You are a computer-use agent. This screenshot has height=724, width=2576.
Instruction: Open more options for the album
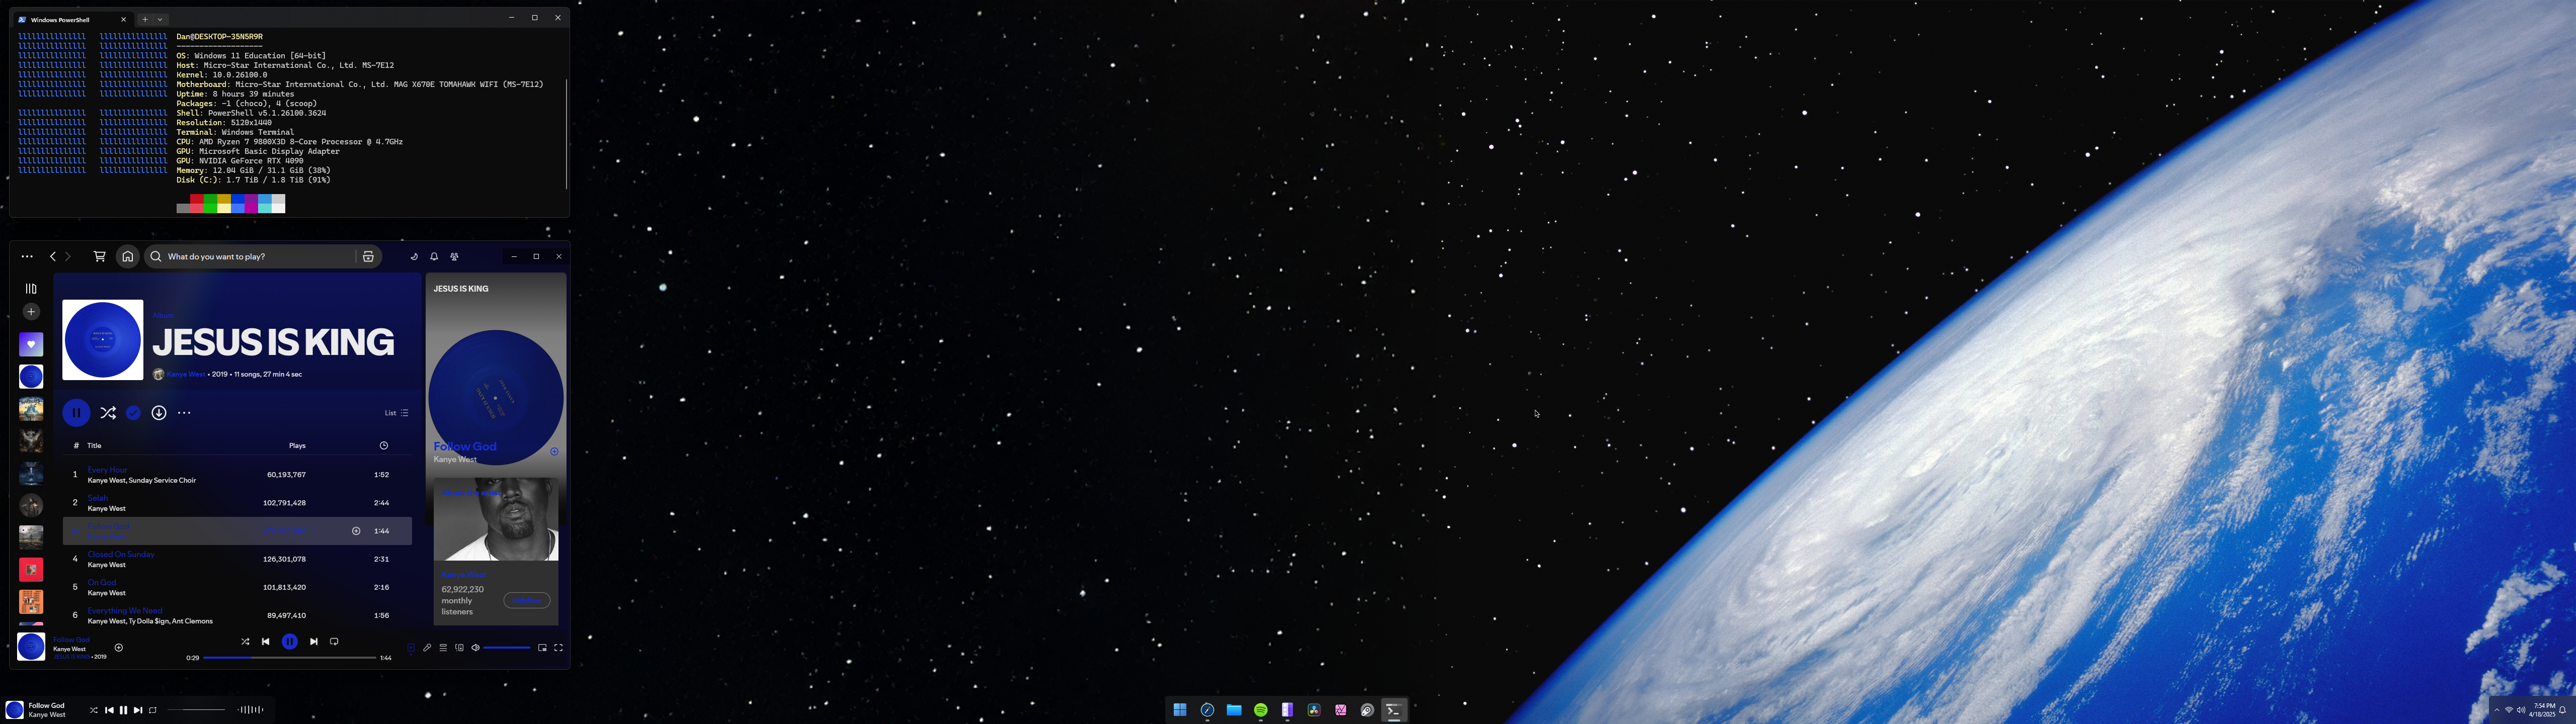(184, 412)
